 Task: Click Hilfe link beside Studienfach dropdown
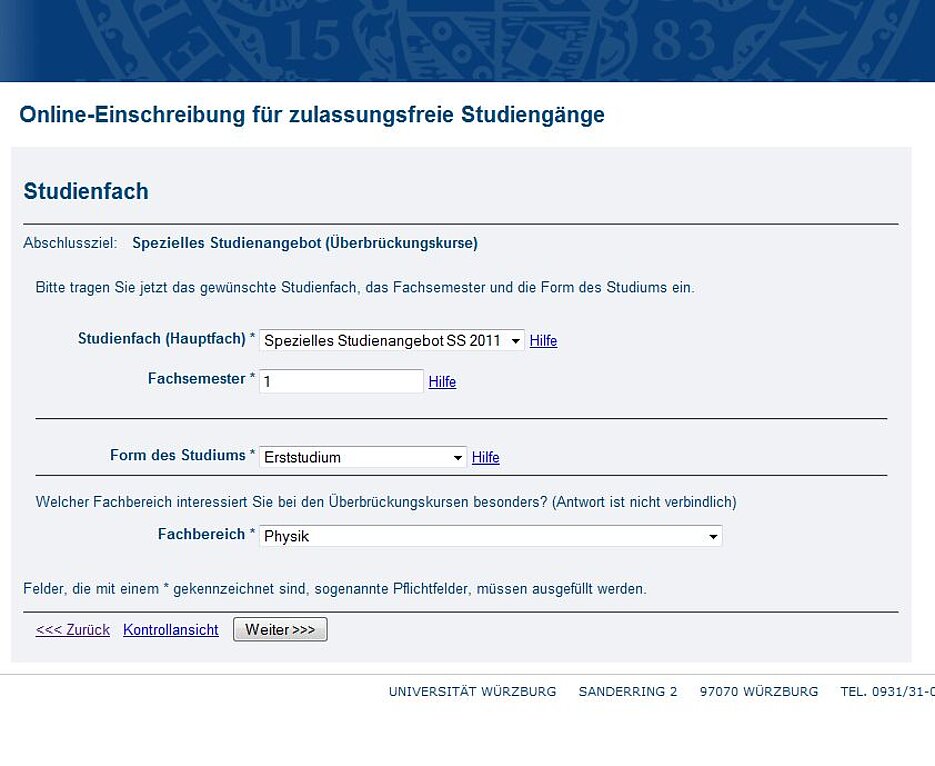543,341
